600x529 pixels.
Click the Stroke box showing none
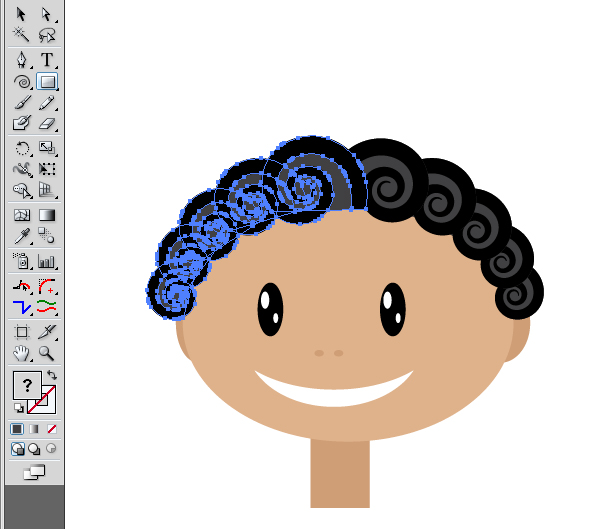(x=48, y=406)
